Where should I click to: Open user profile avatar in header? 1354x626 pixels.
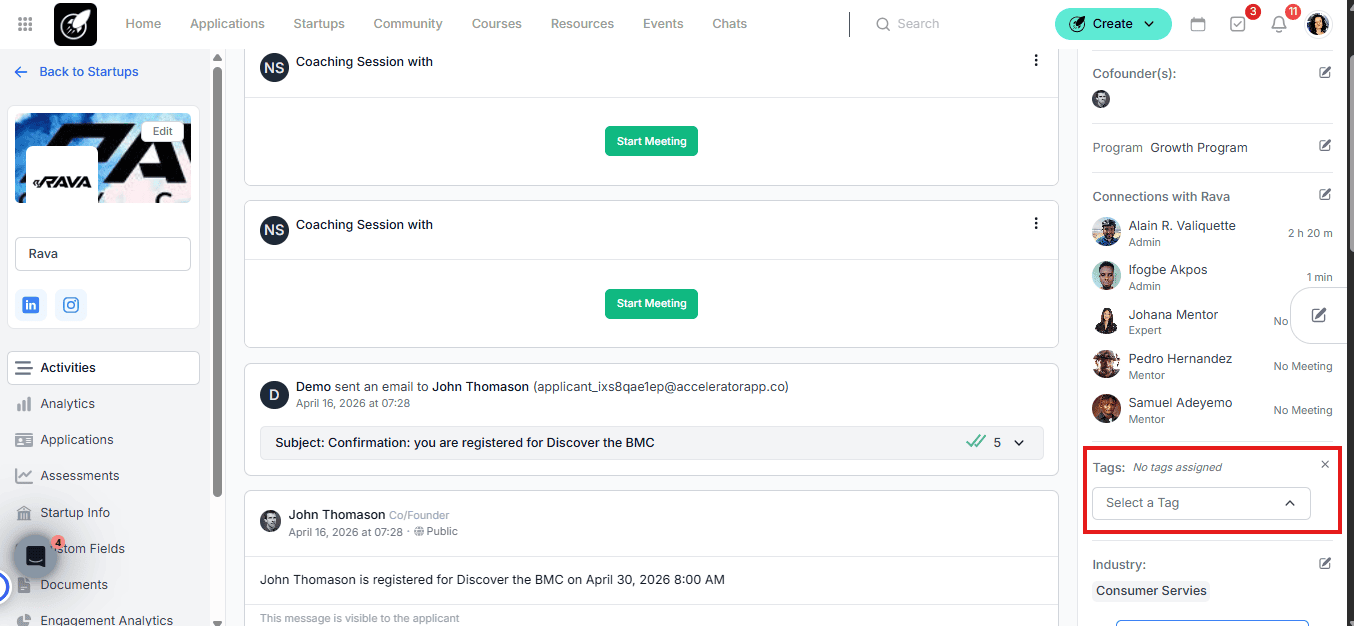click(1319, 24)
